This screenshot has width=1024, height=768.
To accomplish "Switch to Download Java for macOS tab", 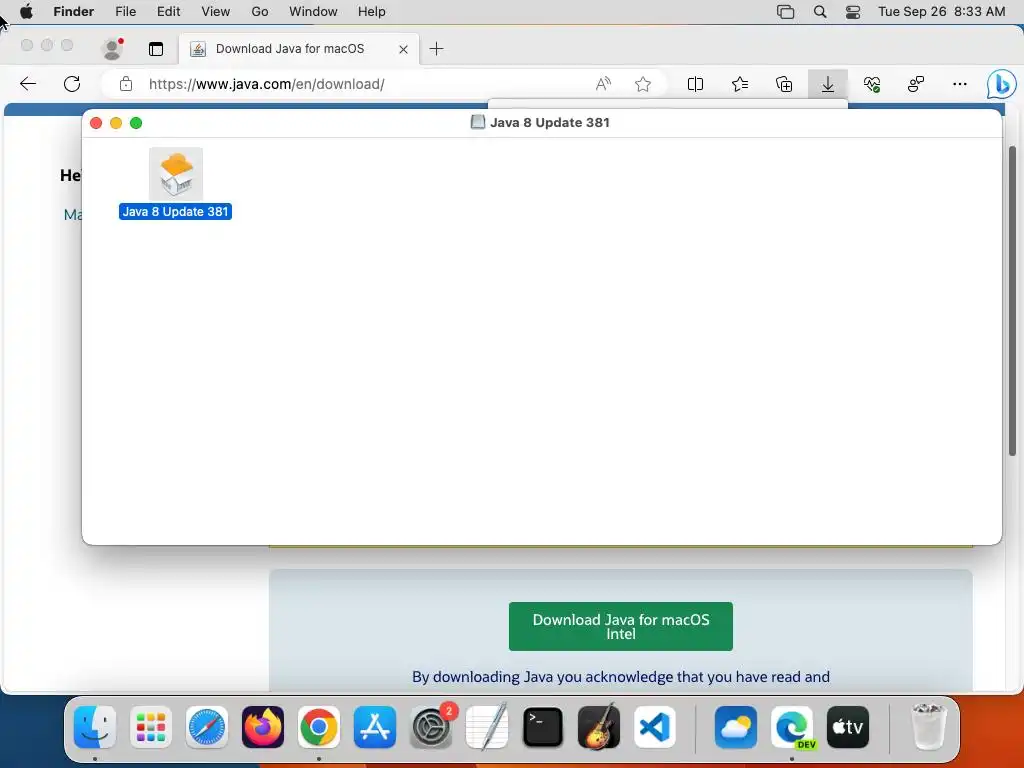I will (290, 49).
